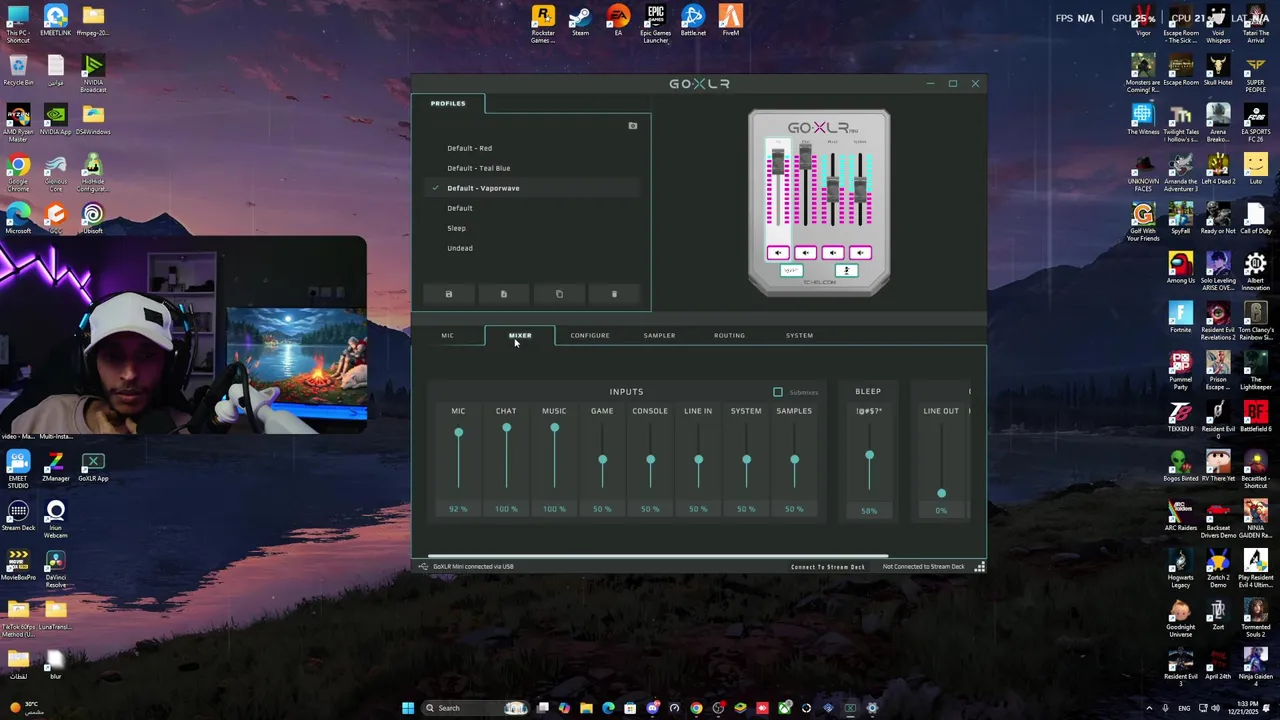
Task: Click the GoXLR Mini connected via USB status text
Action: click(473, 567)
